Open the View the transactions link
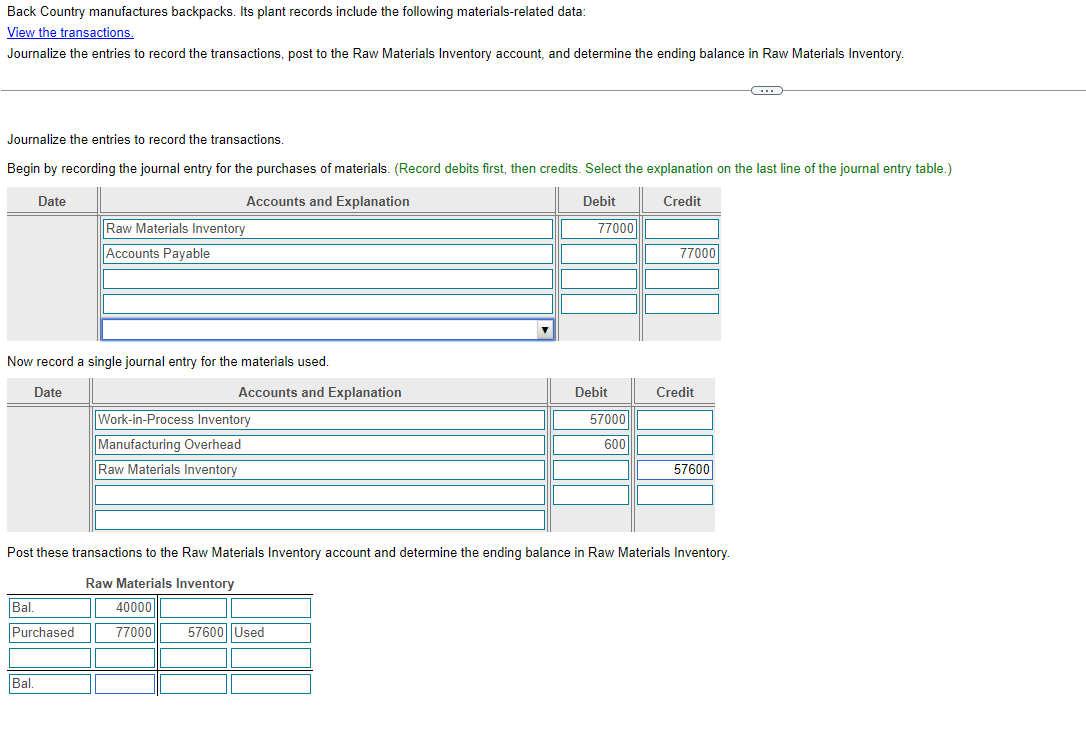This screenshot has height=734, width=1086. (x=69, y=32)
